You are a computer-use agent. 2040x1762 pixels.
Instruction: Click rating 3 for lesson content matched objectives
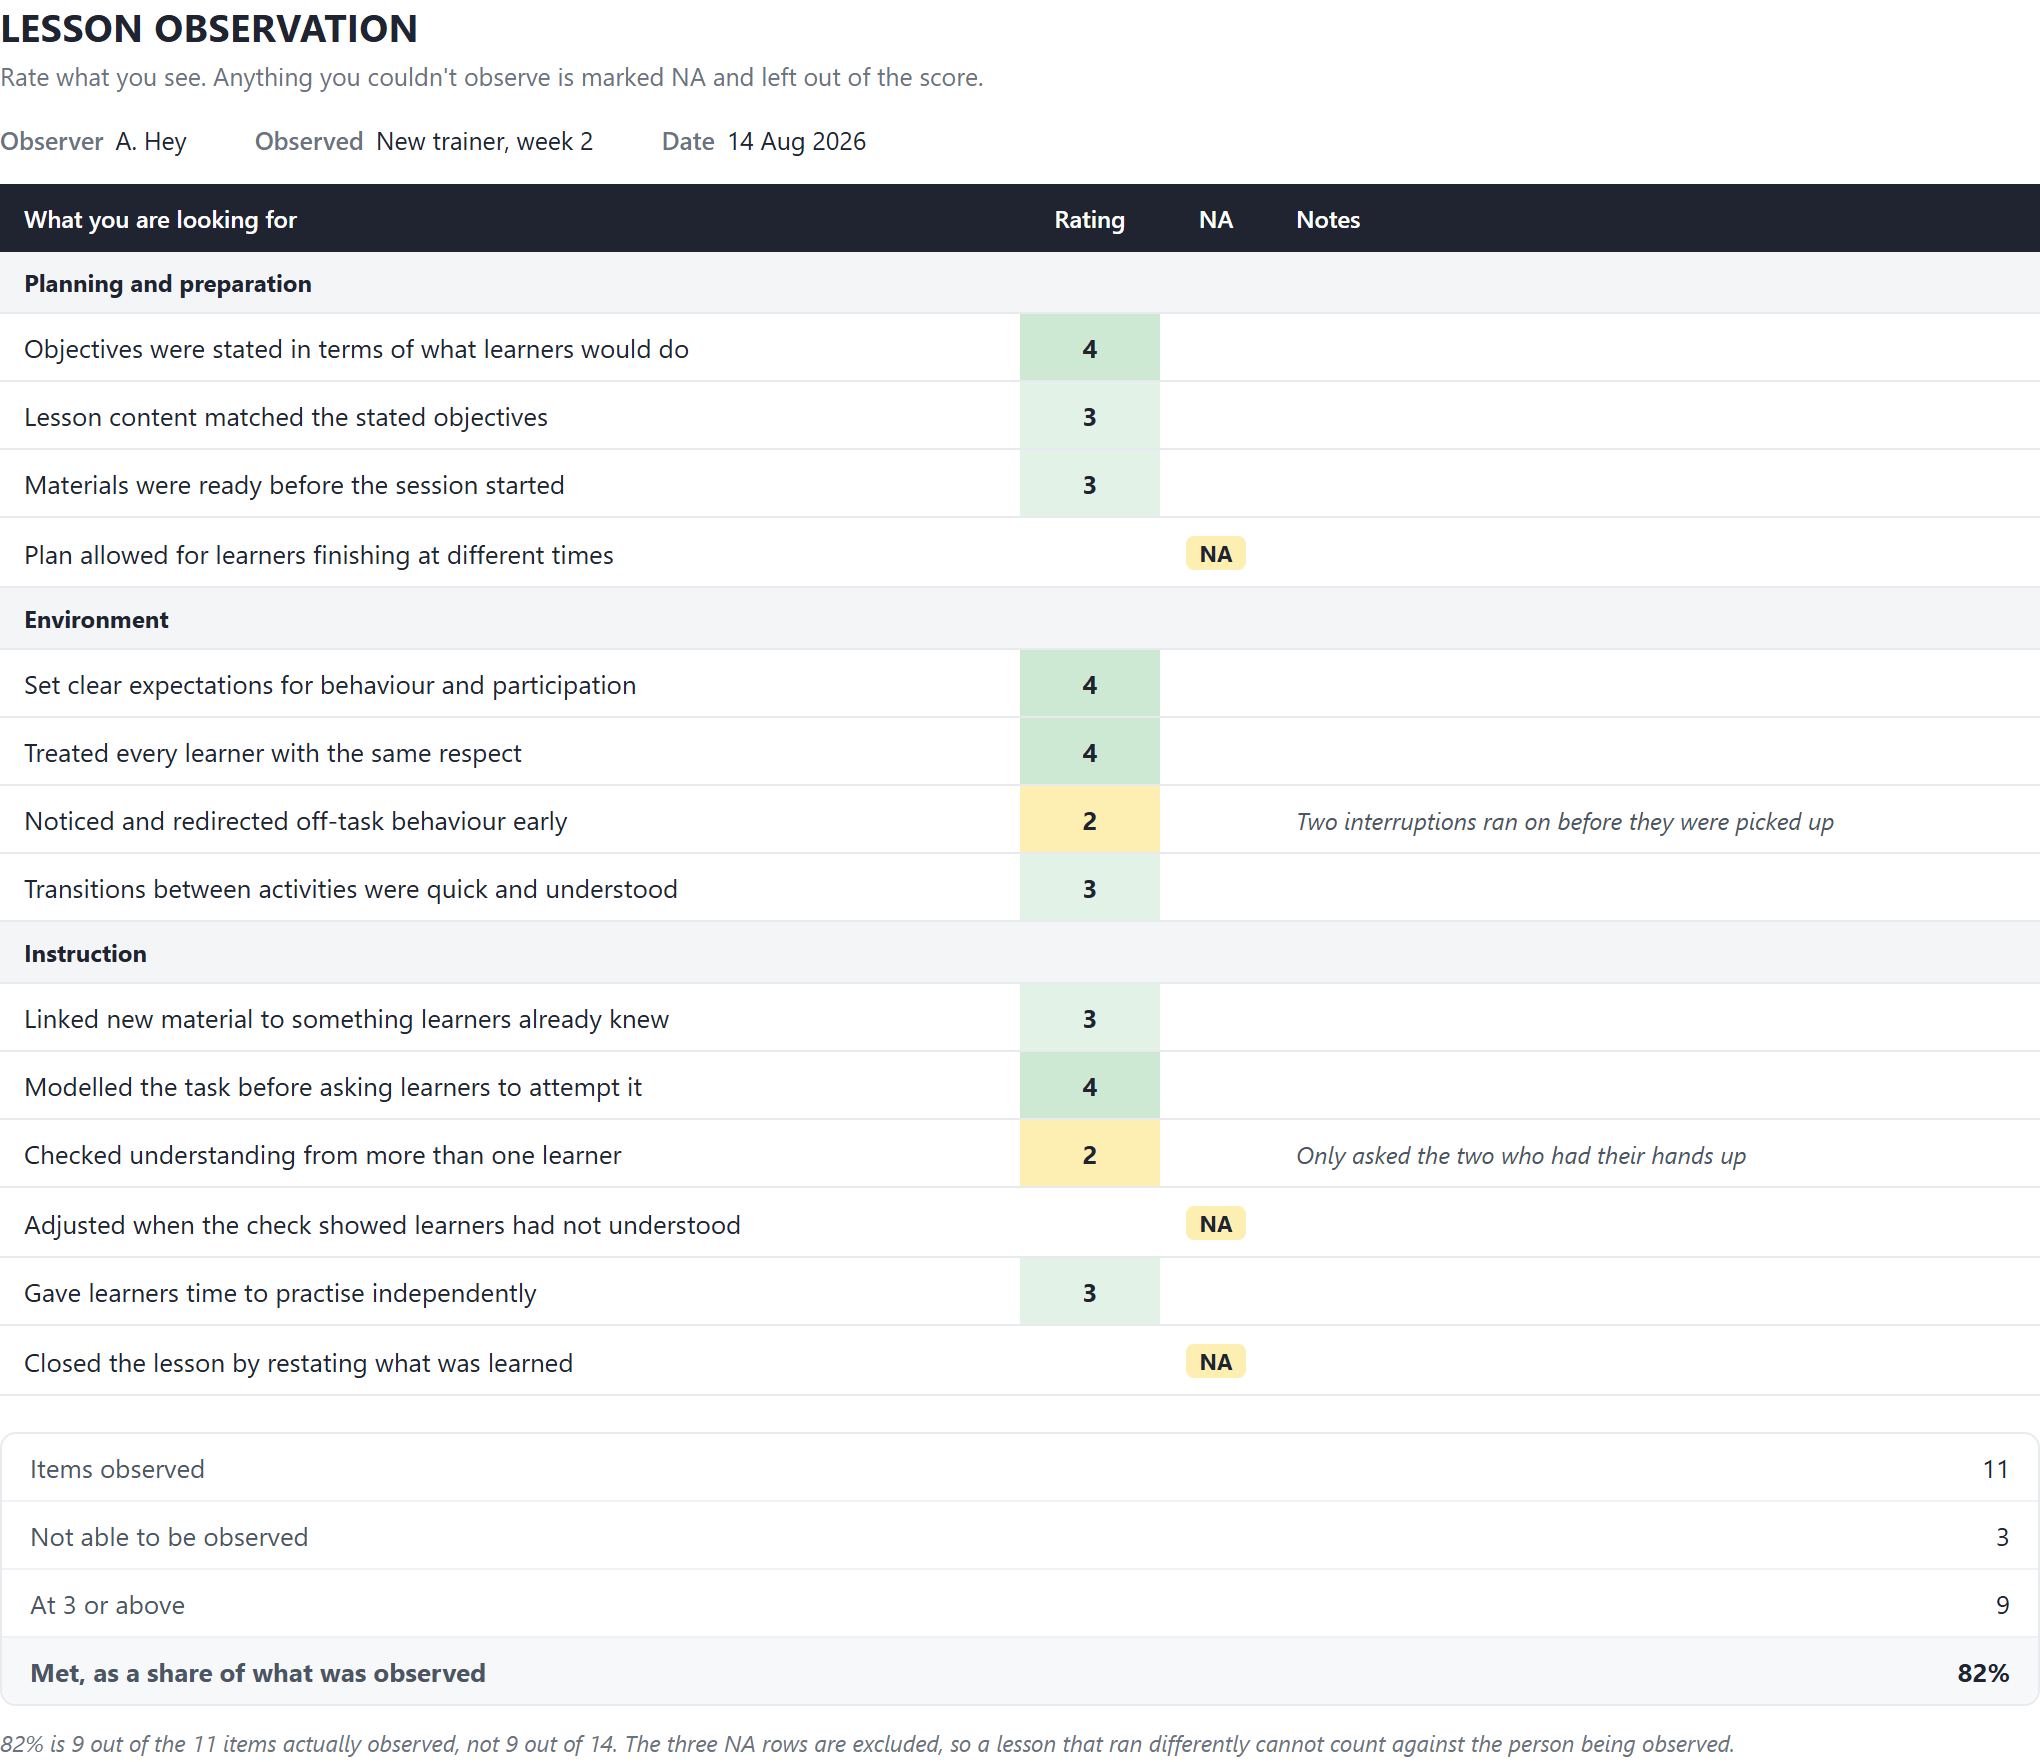point(1089,416)
